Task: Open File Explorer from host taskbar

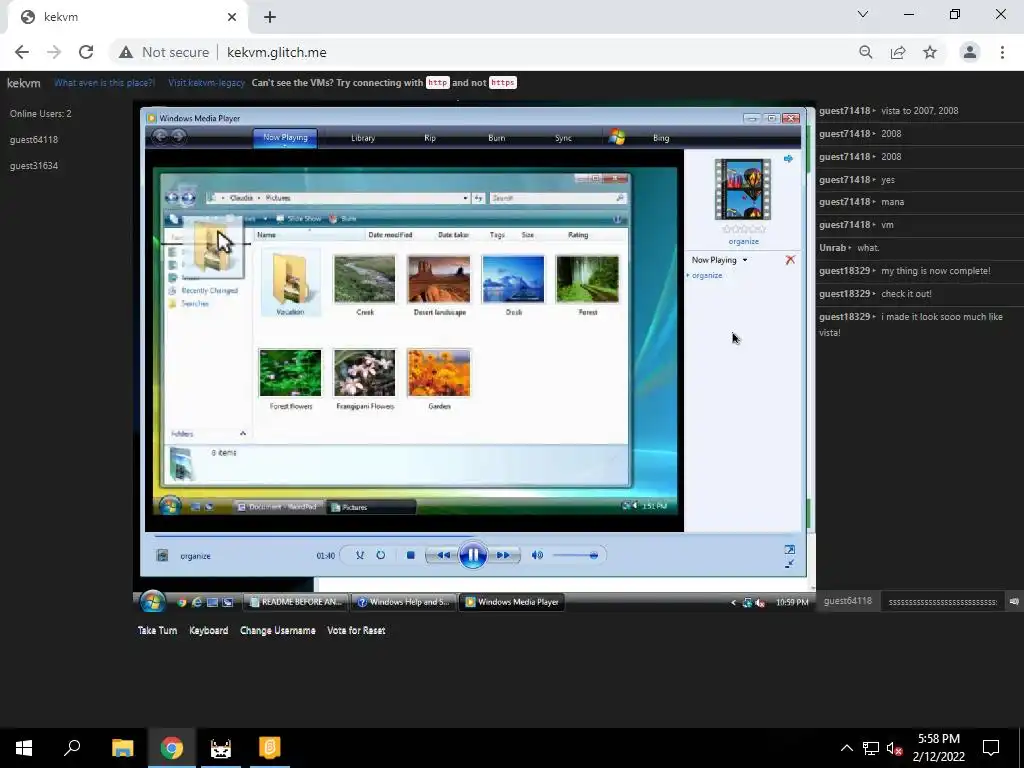Action: 122,748
